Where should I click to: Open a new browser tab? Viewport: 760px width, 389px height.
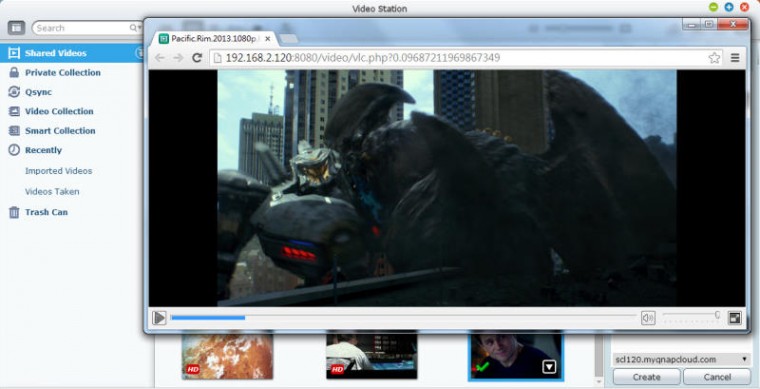(289, 39)
